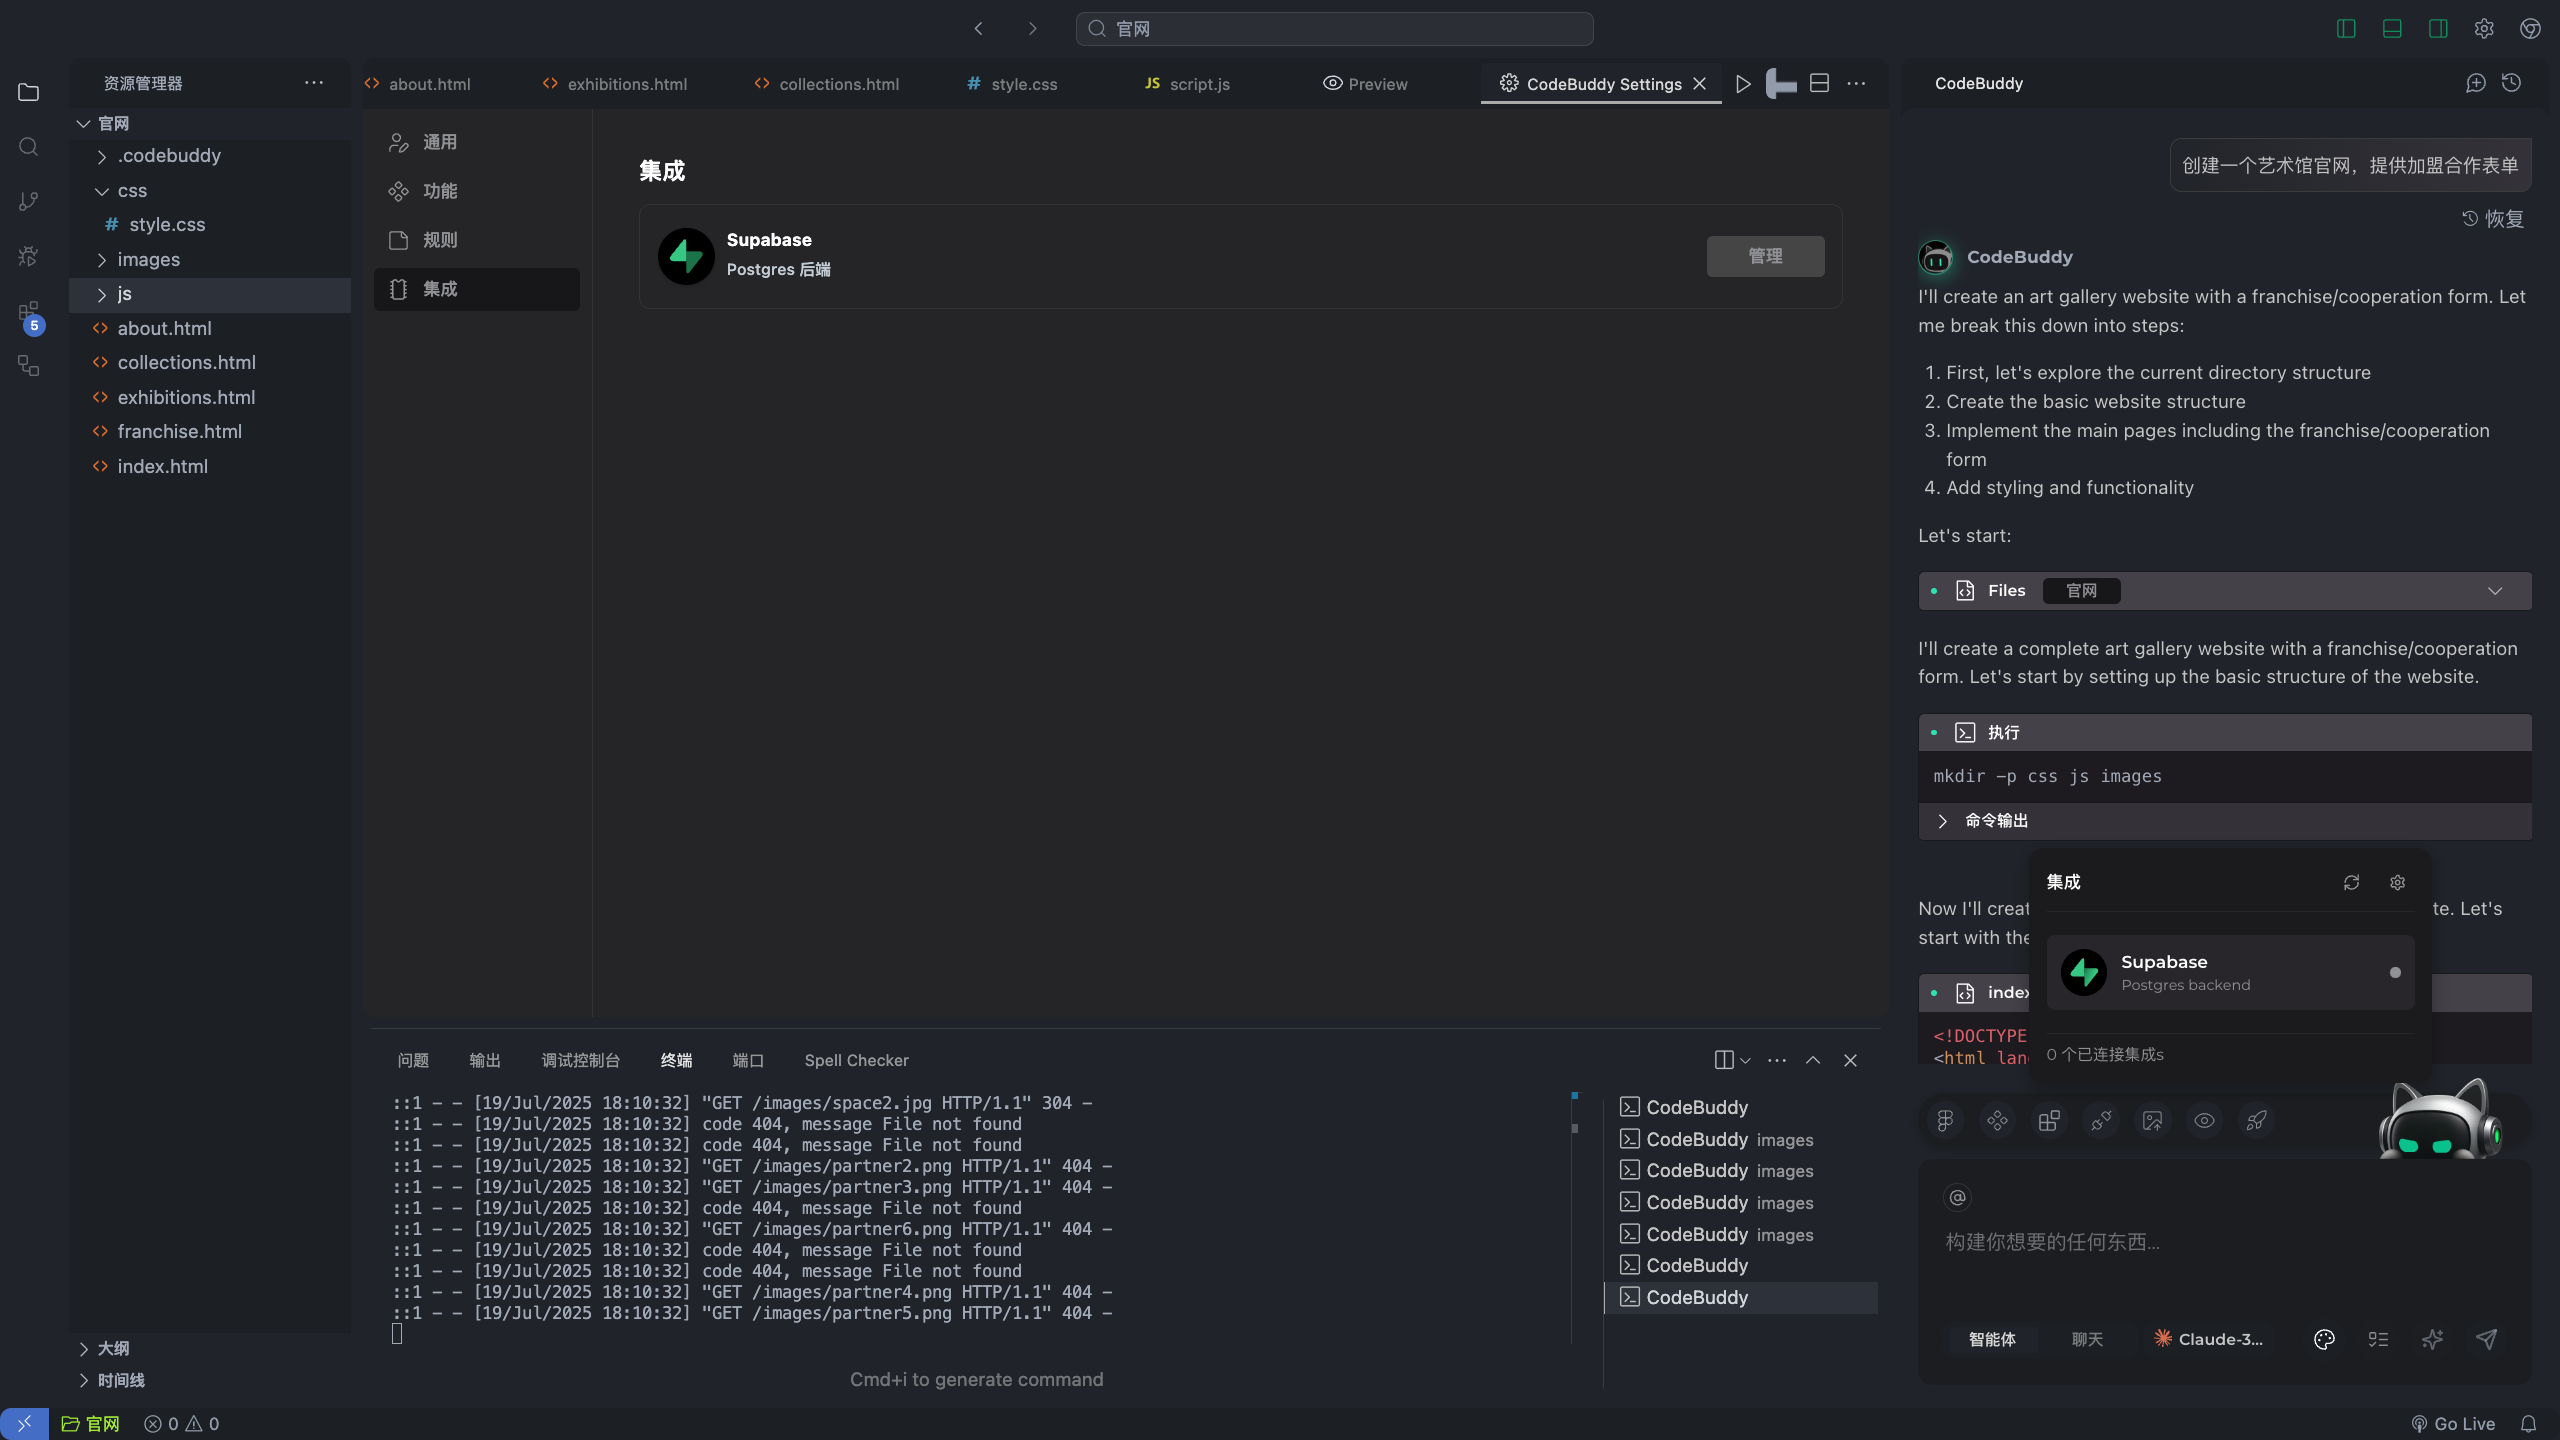Open settings gear in 集成 popup
Viewport: 2560px width, 1440px height.
2397,882
